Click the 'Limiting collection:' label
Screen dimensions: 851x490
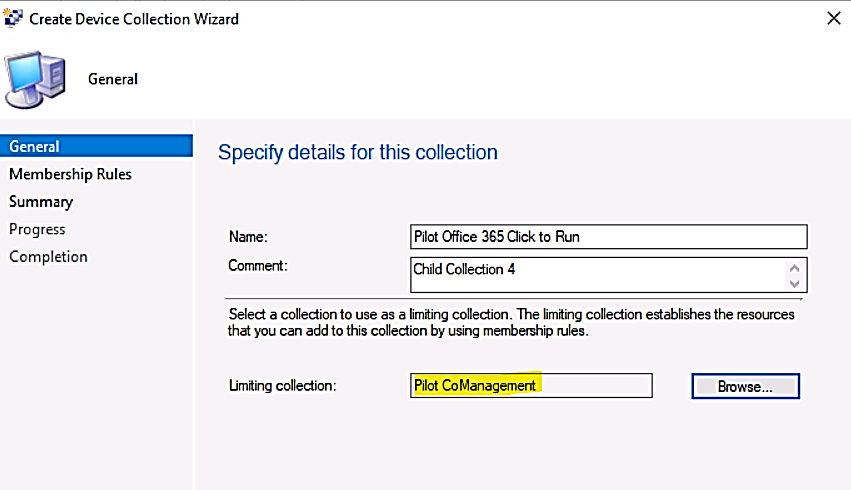click(x=282, y=386)
